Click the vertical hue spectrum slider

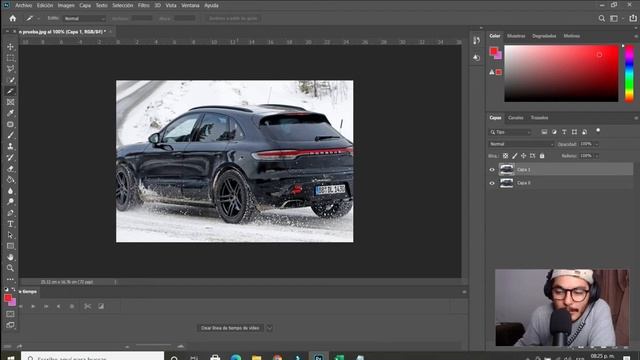[x=629, y=73]
